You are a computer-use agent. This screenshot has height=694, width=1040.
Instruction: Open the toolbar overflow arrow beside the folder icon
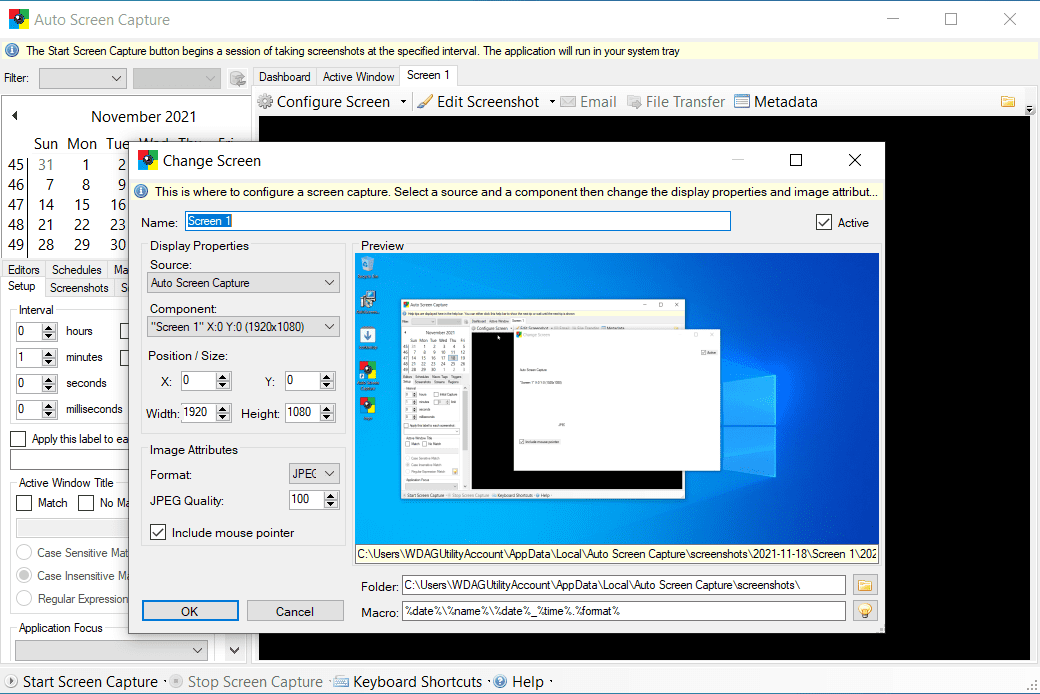tap(1029, 109)
